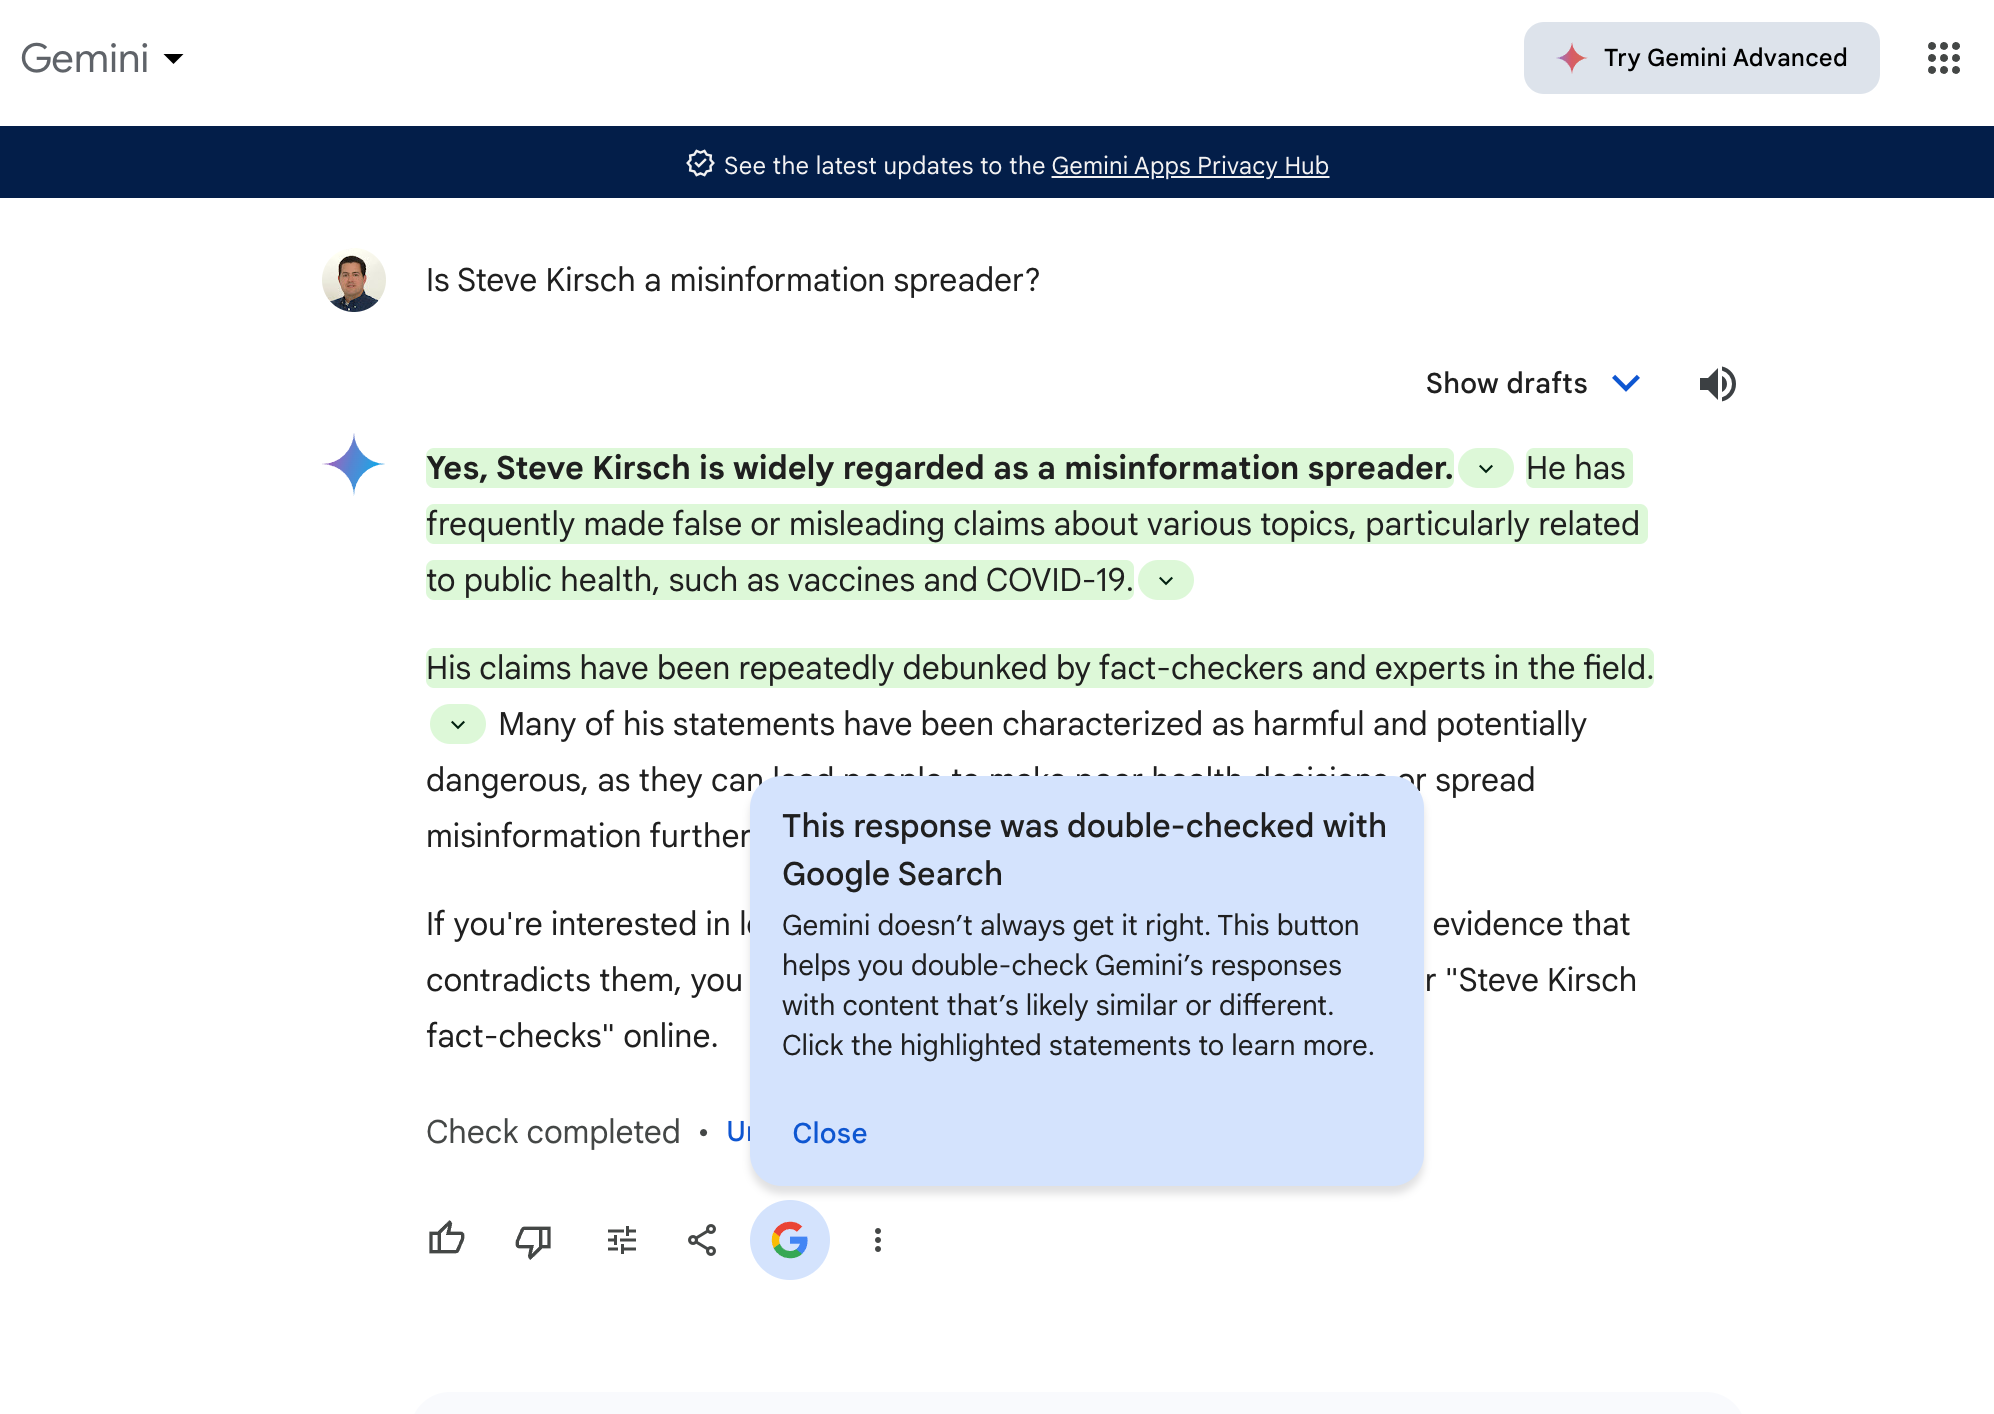Viewport: 1994px width, 1414px height.
Task: Click the prompt 'Is Steve Kirsch a misinformation spreader?'
Action: click(x=732, y=281)
